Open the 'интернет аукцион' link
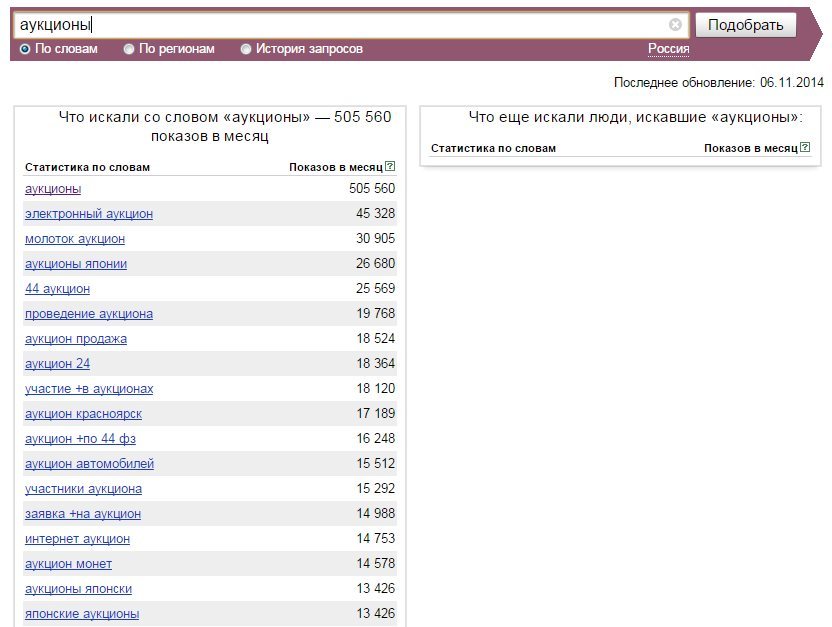Image resolution: width=832 pixels, height=627 pixels. pyautogui.click(x=77, y=538)
